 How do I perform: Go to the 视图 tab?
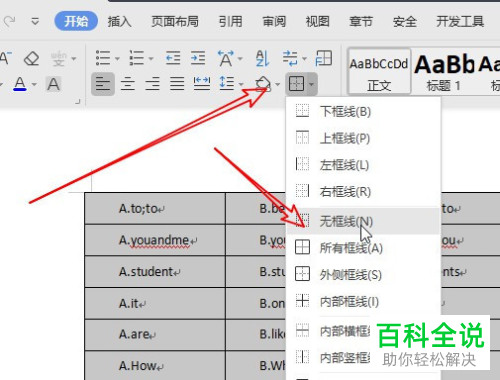tap(318, 22)
